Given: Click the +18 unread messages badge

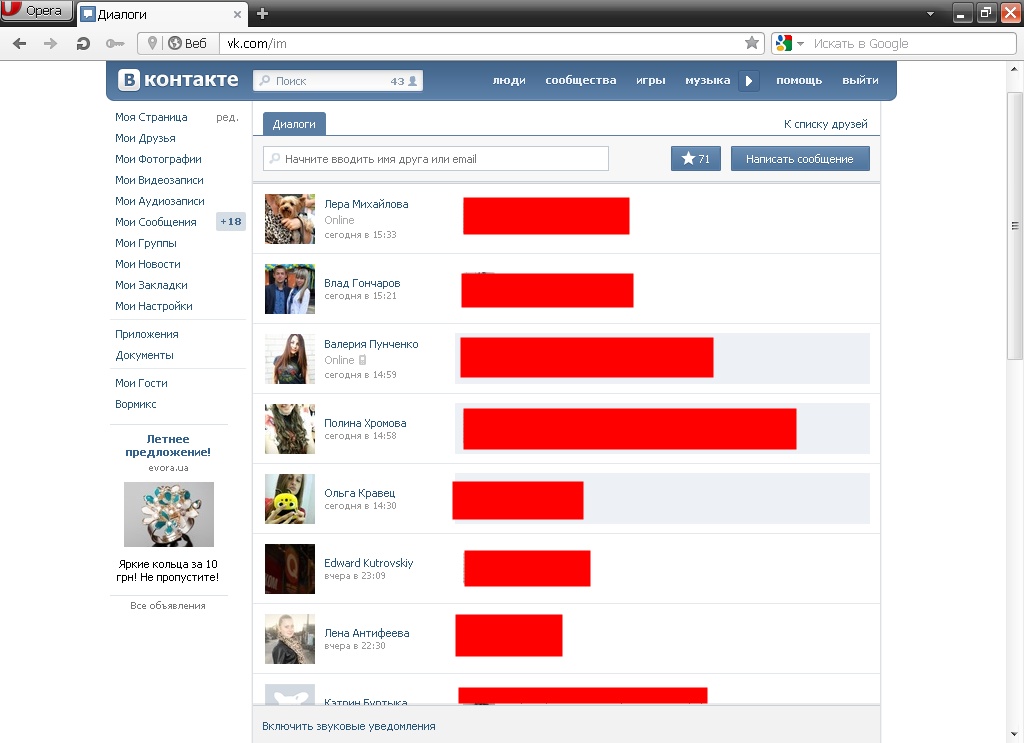Looking at the screenshot, I should pos(231,221).
